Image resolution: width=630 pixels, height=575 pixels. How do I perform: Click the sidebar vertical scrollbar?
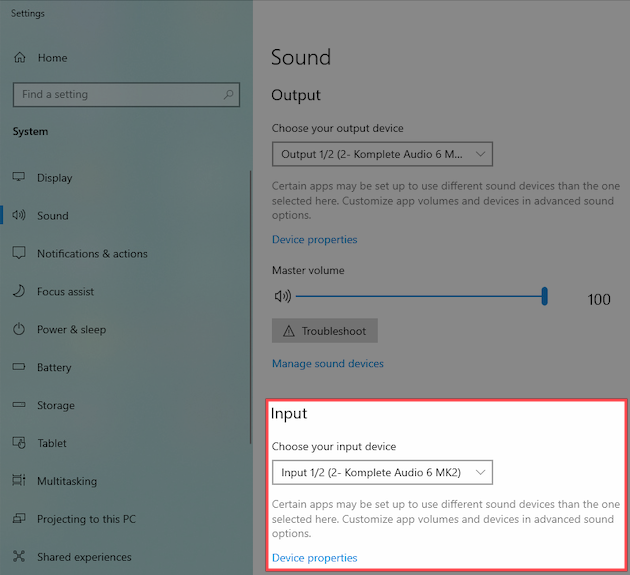click(250, 307)
